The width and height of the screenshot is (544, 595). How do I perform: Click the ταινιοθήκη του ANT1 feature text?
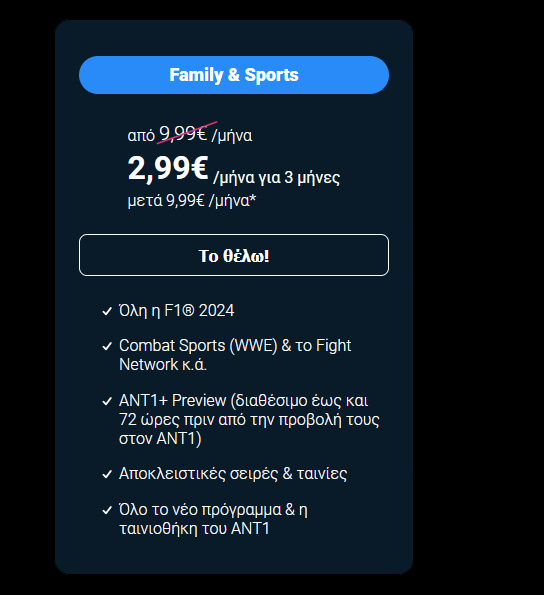194,528
